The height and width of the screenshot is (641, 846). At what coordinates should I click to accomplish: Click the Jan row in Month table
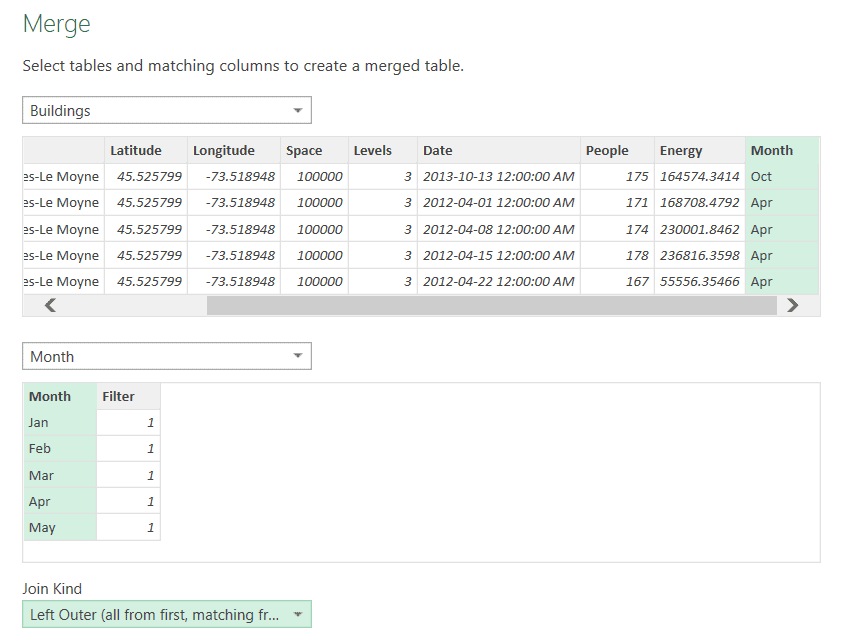click(x=92, y=422)
